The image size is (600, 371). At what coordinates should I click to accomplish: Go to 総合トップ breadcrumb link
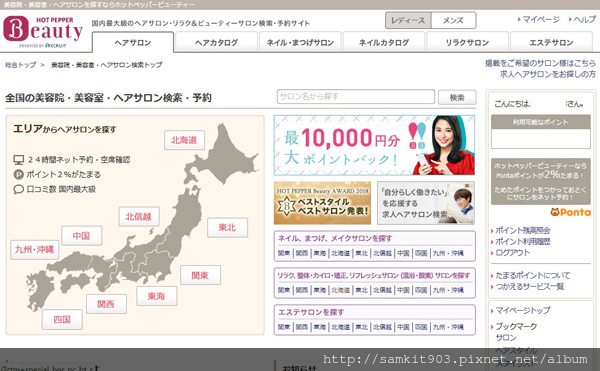[x=21, y=65]
